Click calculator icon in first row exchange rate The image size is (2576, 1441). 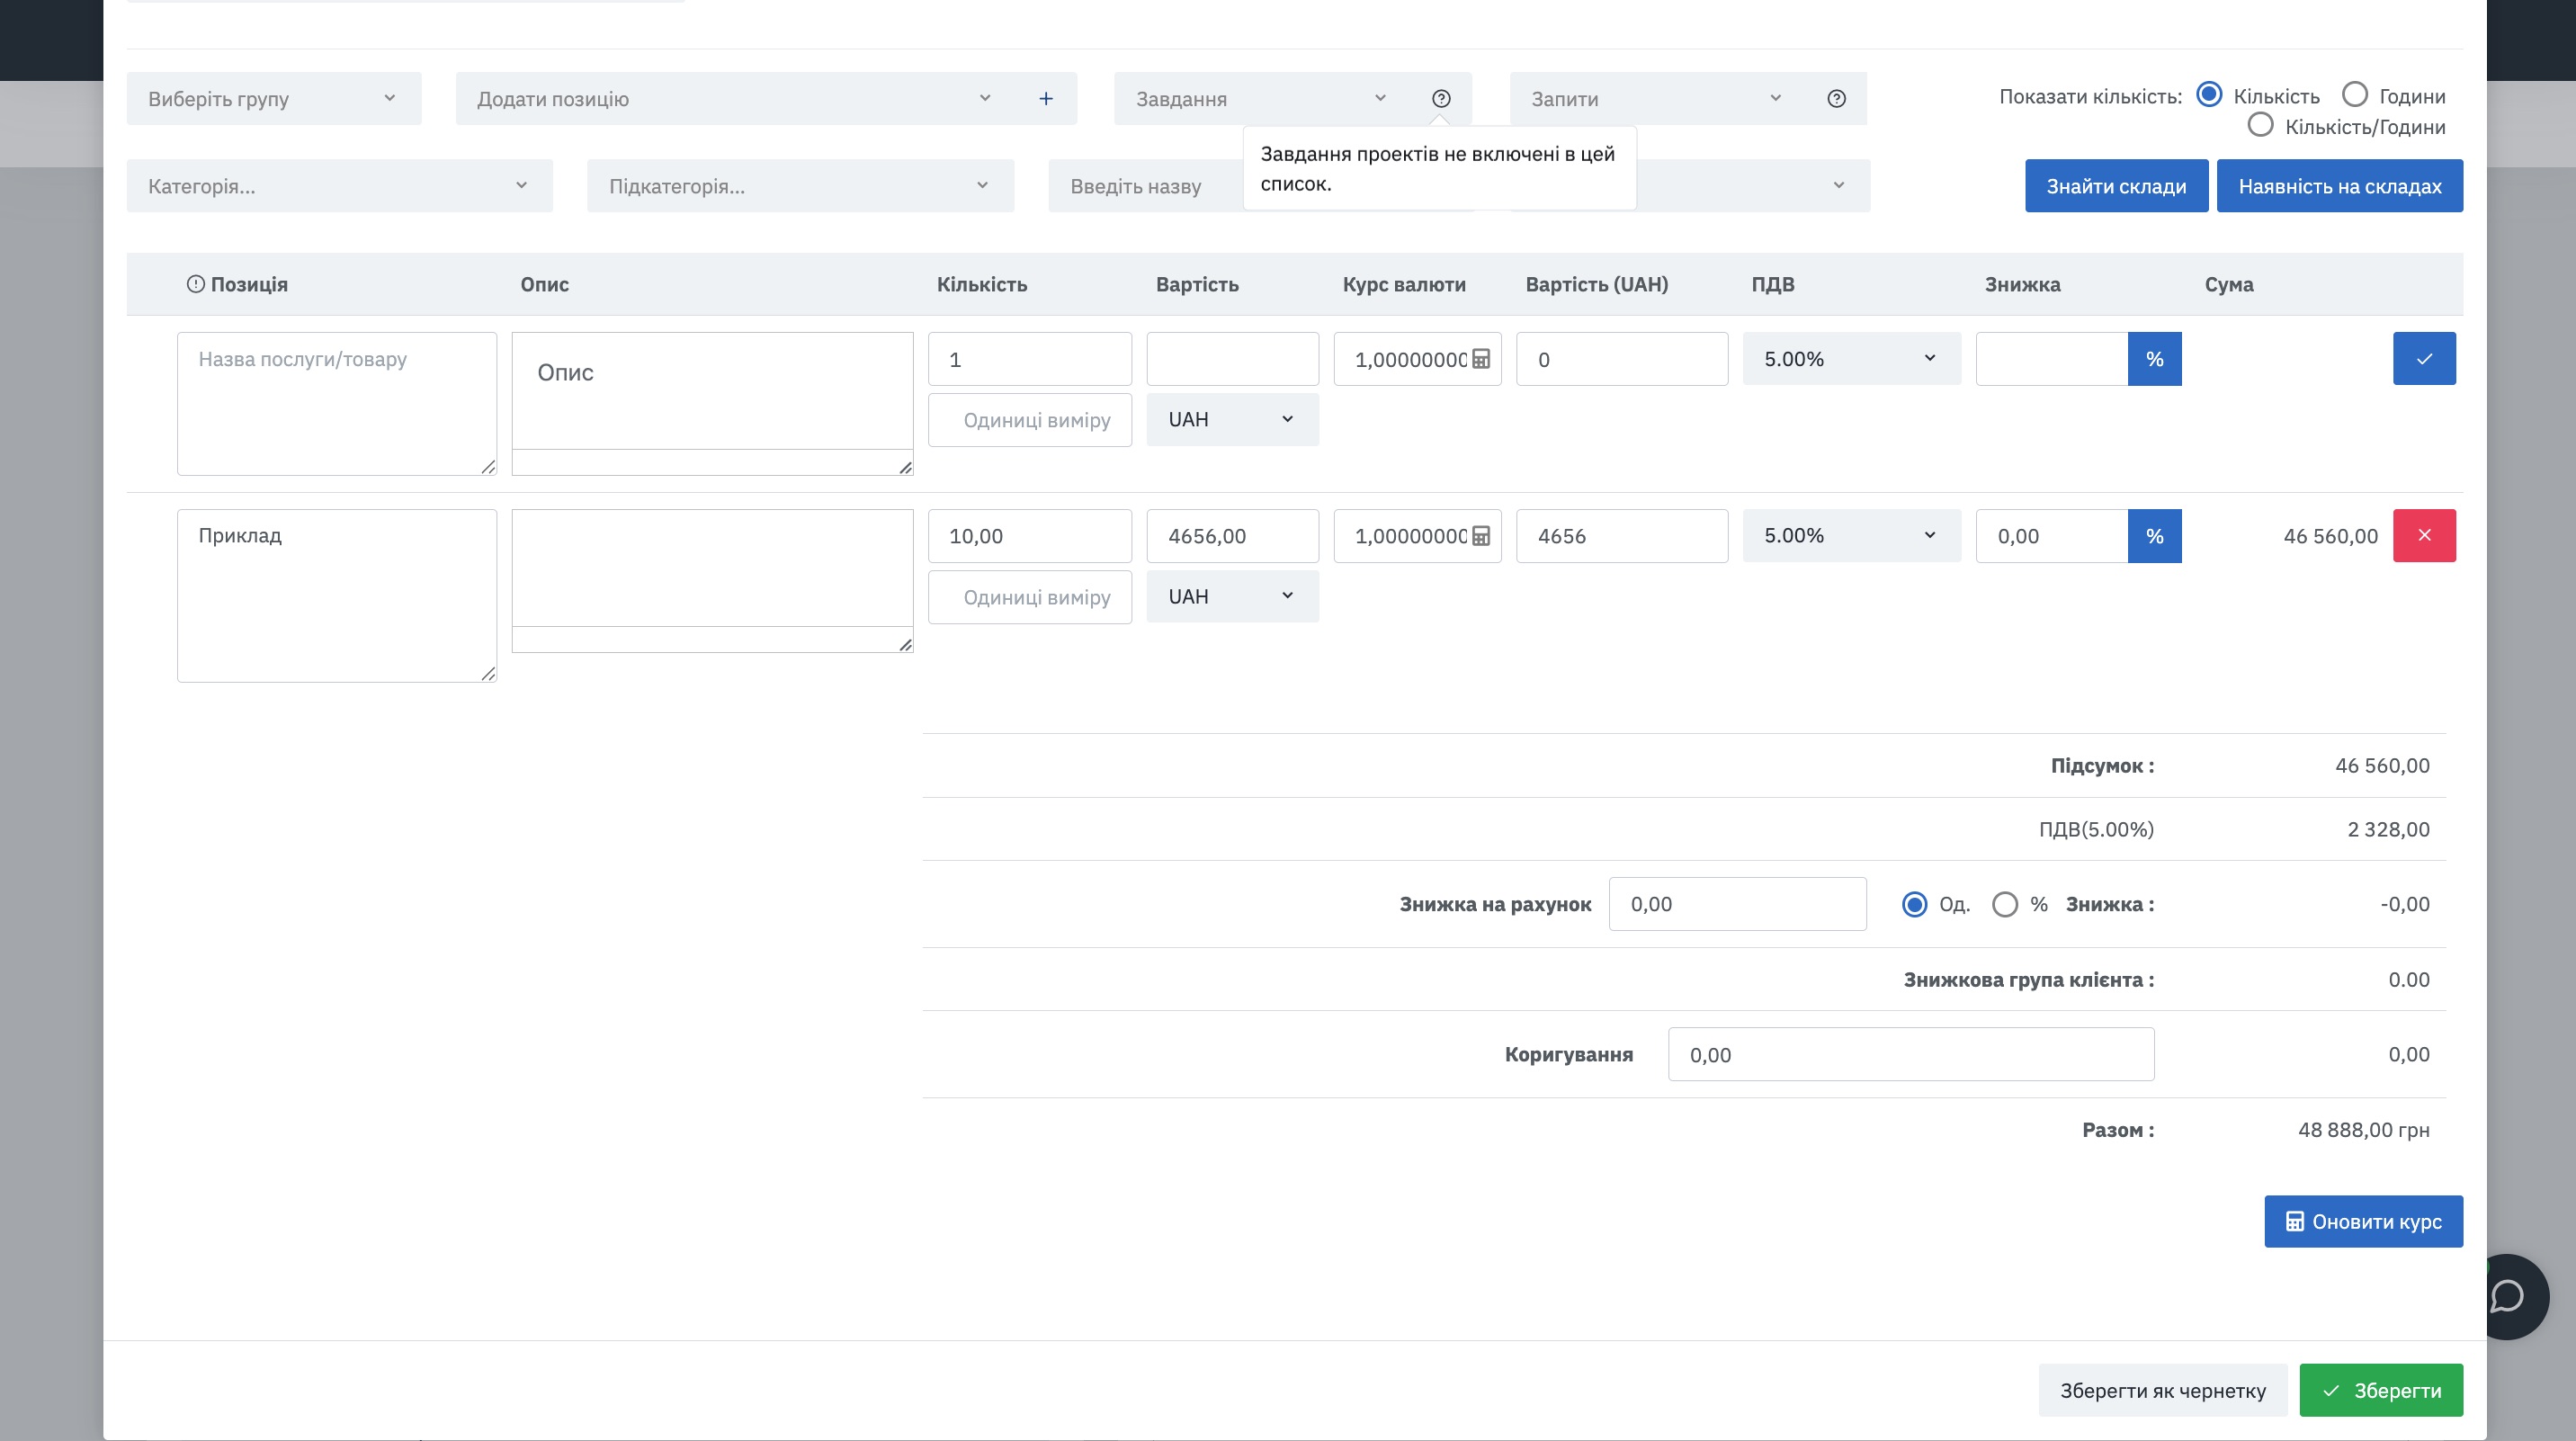tap(1481, 359)
